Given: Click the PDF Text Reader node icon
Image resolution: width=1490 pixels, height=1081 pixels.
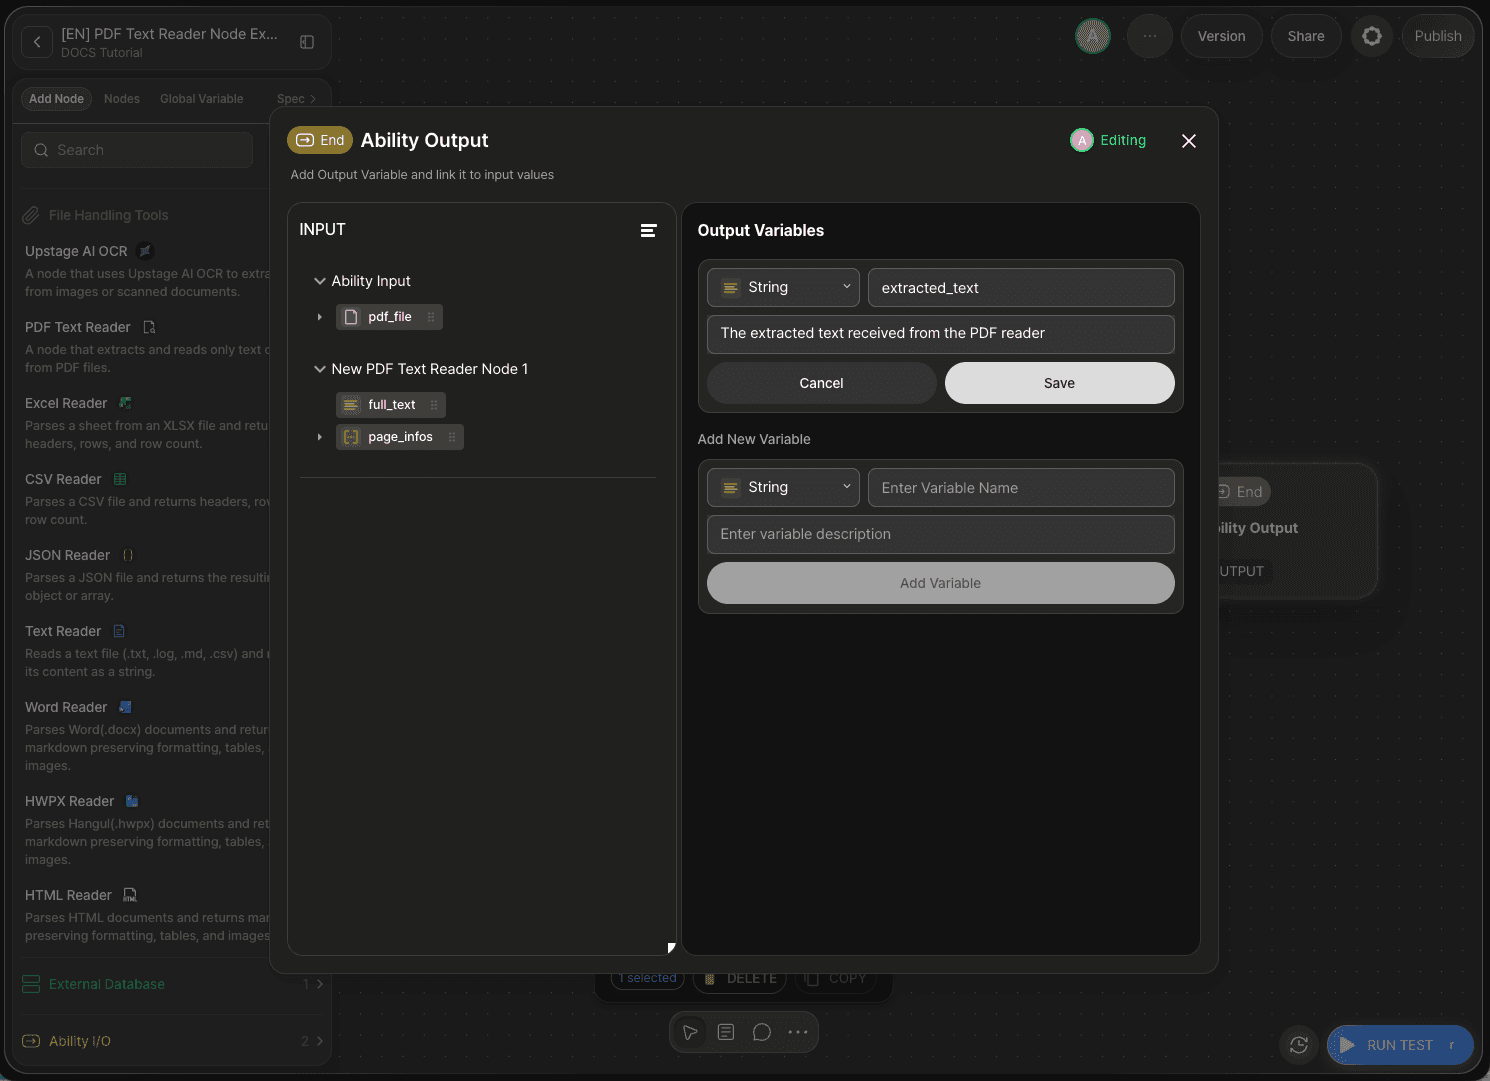Looking at the screenshot, I should tap(150, 327).
